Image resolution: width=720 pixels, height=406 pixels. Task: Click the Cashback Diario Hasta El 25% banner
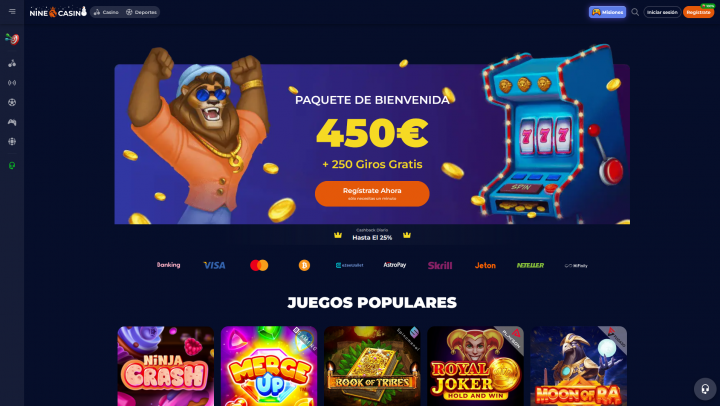point(372,235)
